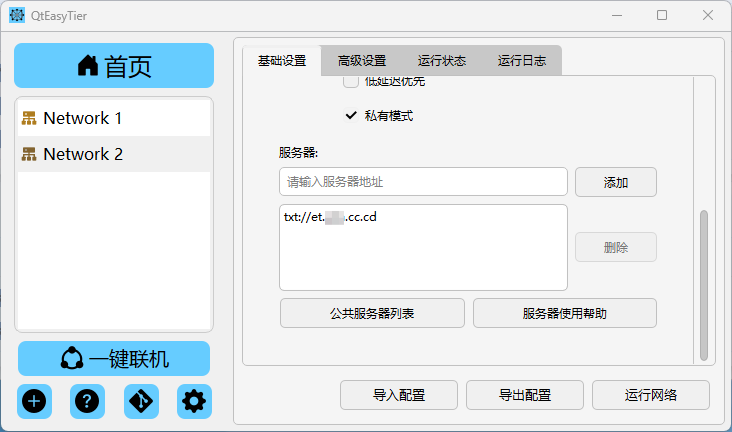This screenshot has height=432, width=732.
Task: Select Network 1 in the network list
Action: [x=114, y=118]
